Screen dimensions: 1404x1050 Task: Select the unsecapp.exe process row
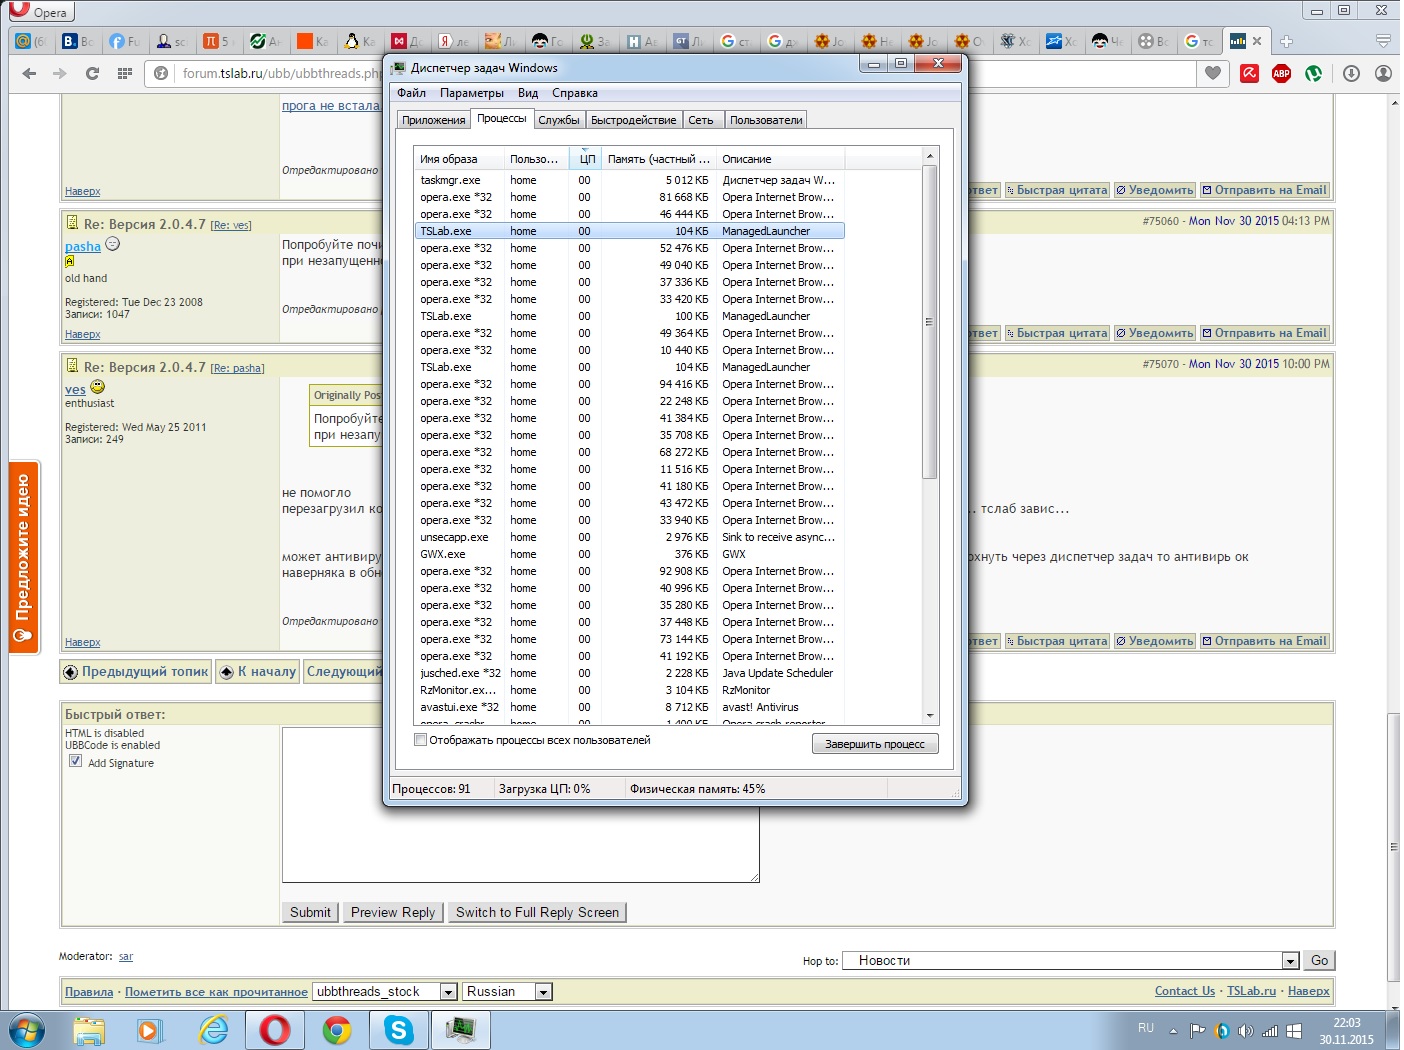pos(455,537)
